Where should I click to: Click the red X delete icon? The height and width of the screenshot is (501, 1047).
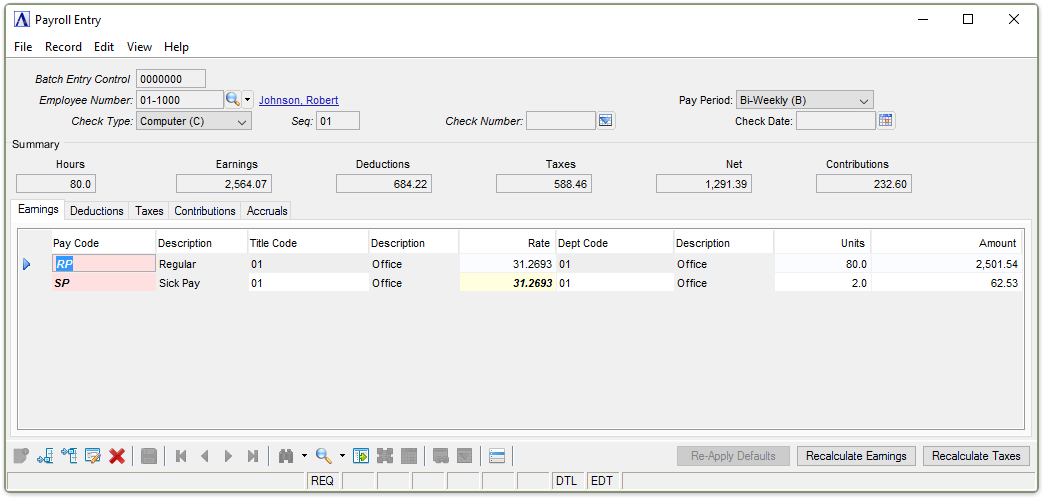(117, 456)
